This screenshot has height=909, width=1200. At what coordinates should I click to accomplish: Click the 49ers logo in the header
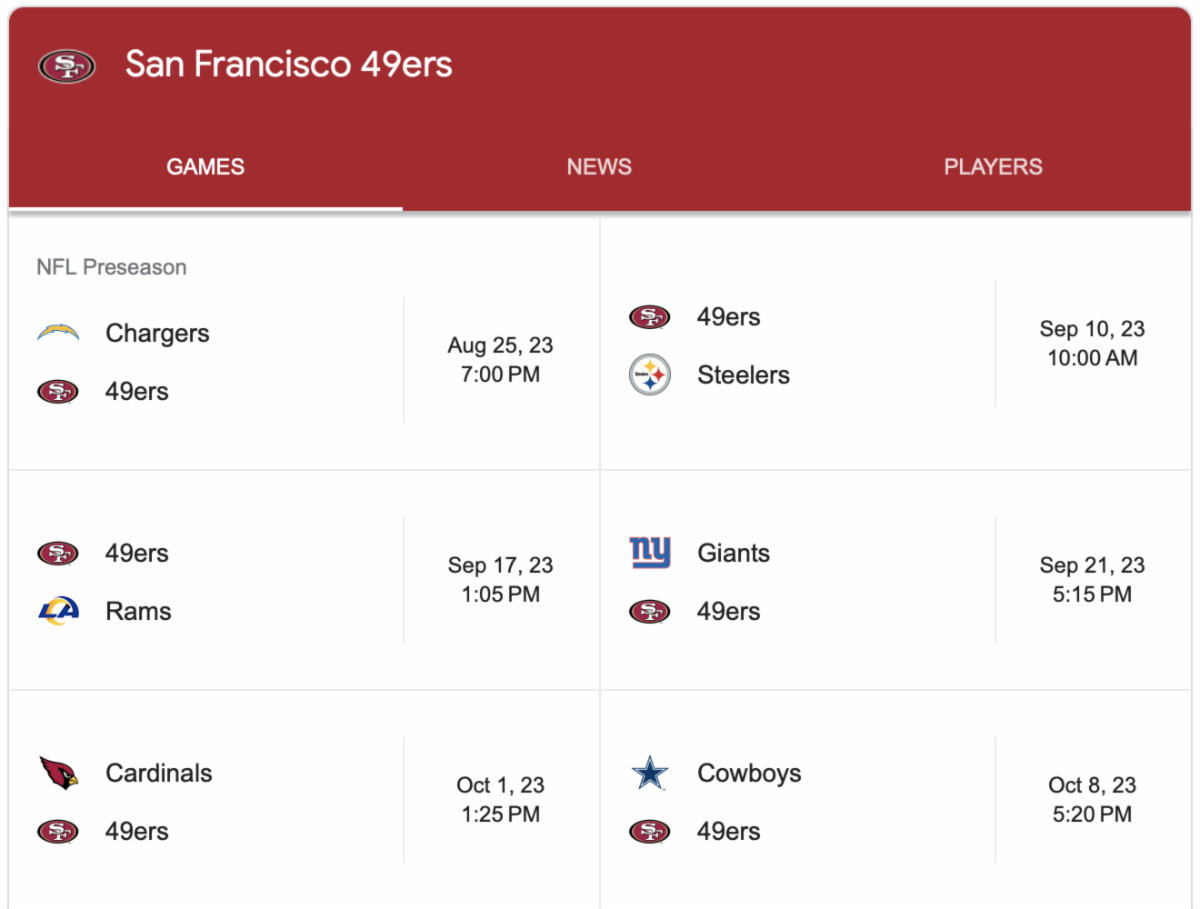[x=67, y=66]
